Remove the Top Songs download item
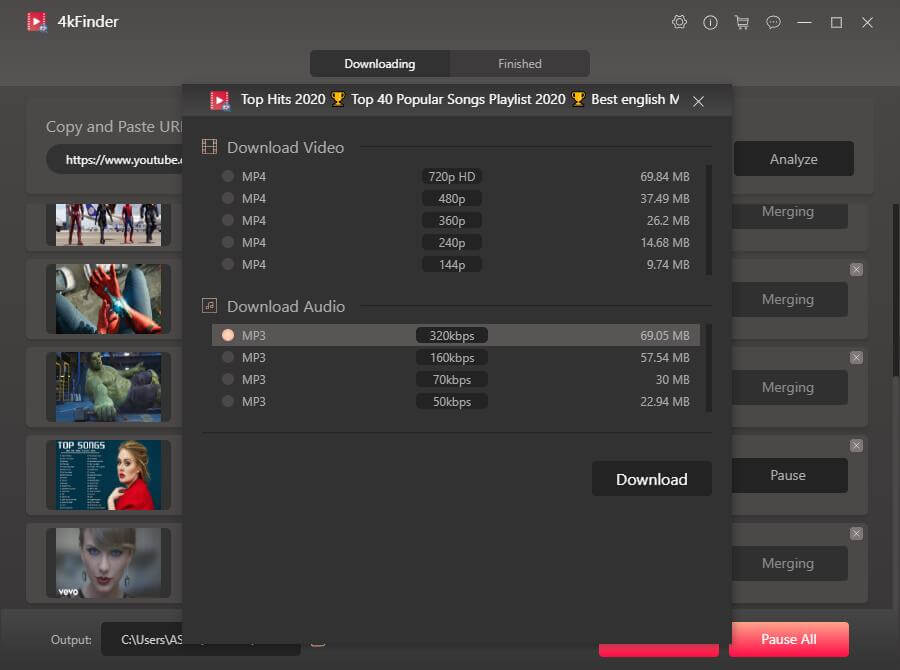Image resolution: width=900 pixels, height=670 pixels. pos(856,446)
